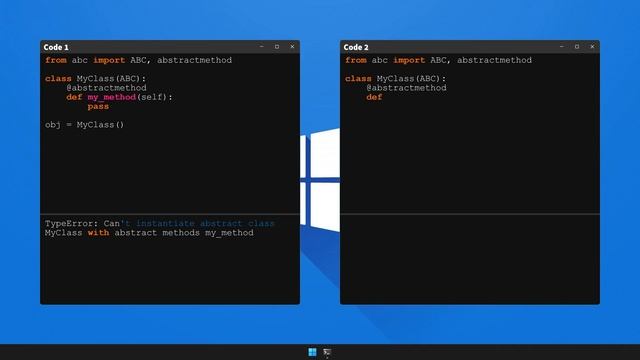Image resolution: width=640 pixels, height=360 pixels.
Task: Close the Code 1 window
Action: pyautogui.click(x=292, y=47)
